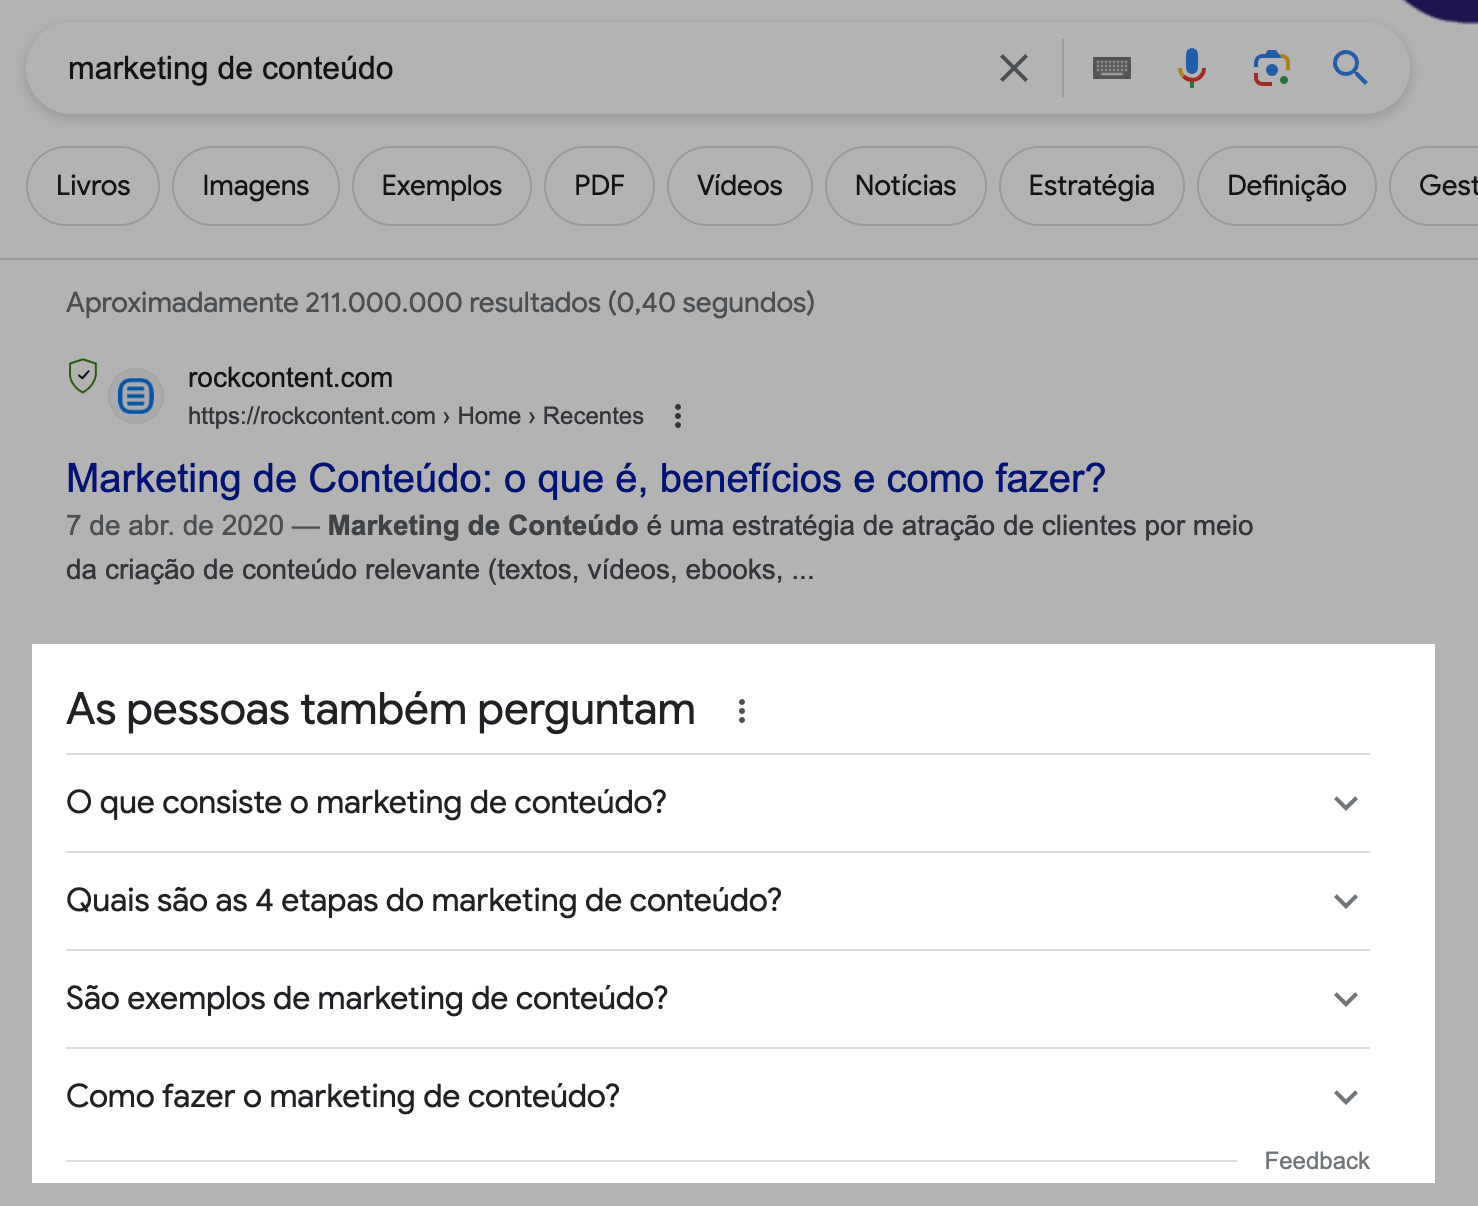Screen dimensions: 1478x1206
Task: Switch to Vídeos results
Action: point(740,186)
